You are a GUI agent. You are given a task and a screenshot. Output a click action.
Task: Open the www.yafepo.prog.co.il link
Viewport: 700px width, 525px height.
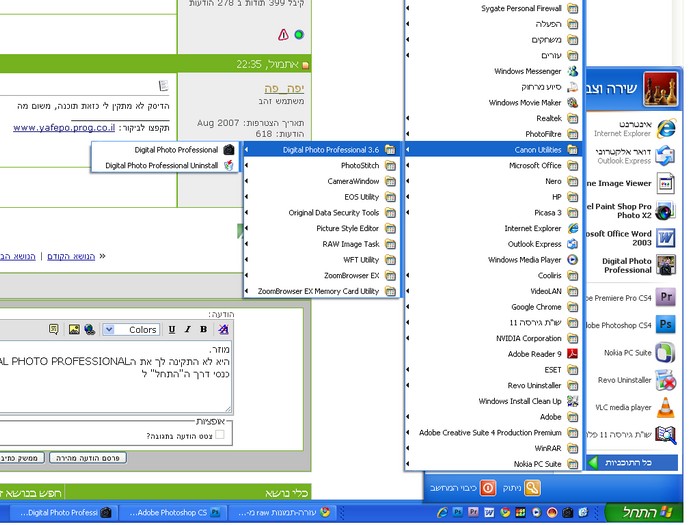click(64, 128)
